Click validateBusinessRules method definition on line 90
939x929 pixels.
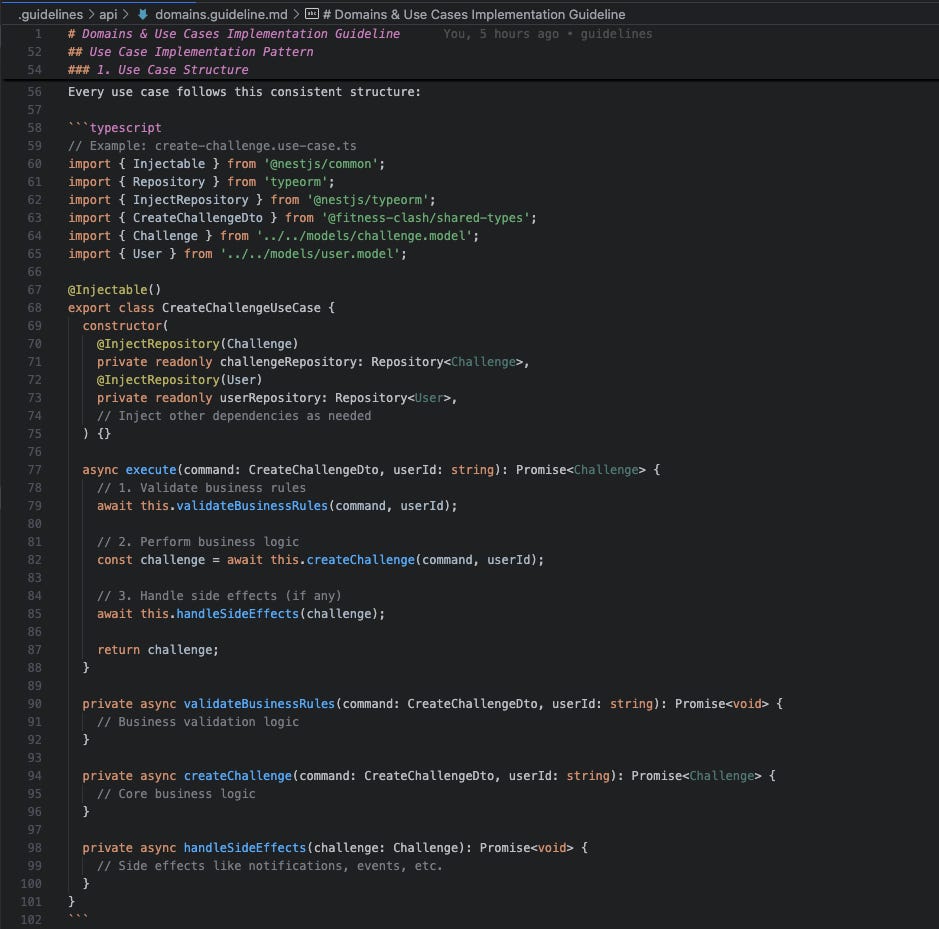pyautogui.click(x=259, y=704)
